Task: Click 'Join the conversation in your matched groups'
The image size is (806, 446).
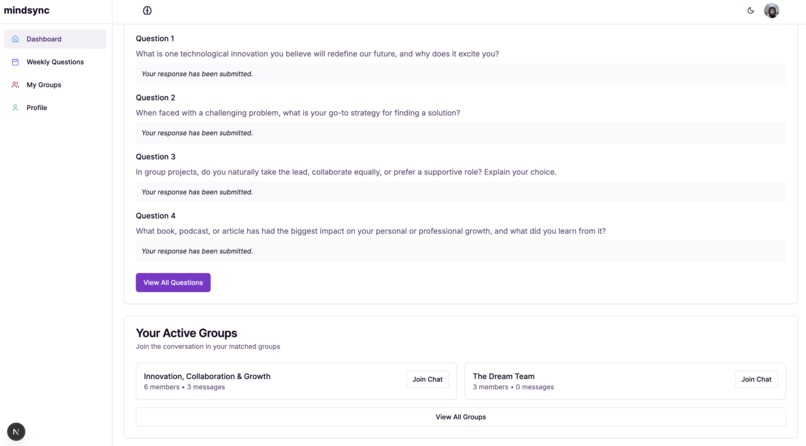Action: click(x=208, y=347)
